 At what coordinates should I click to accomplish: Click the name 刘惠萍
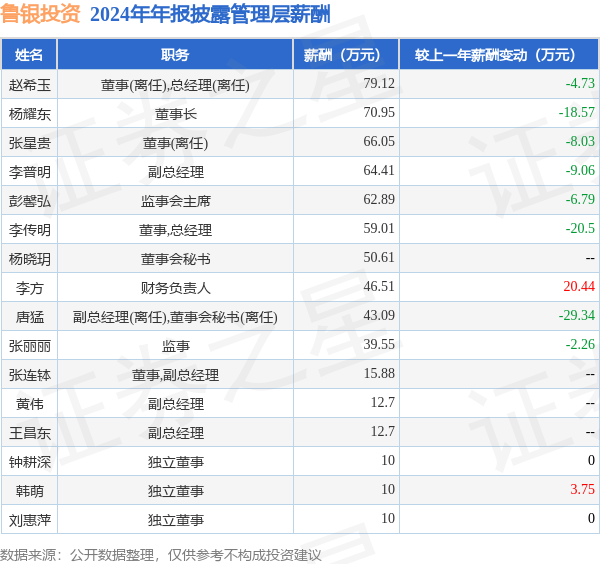(x=29, y=520)
